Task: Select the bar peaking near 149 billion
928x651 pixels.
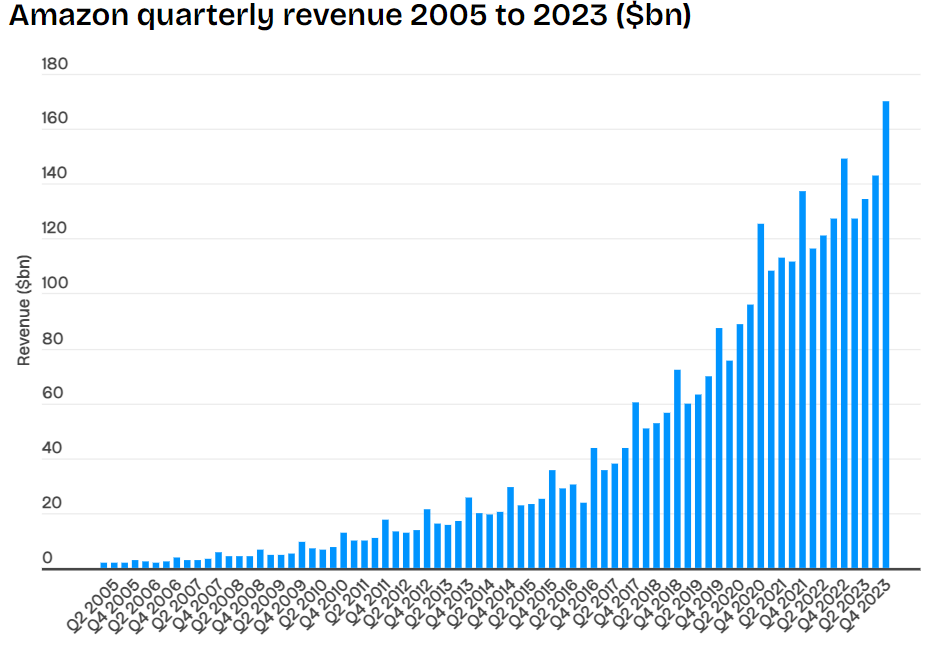Action: point(844,363)
